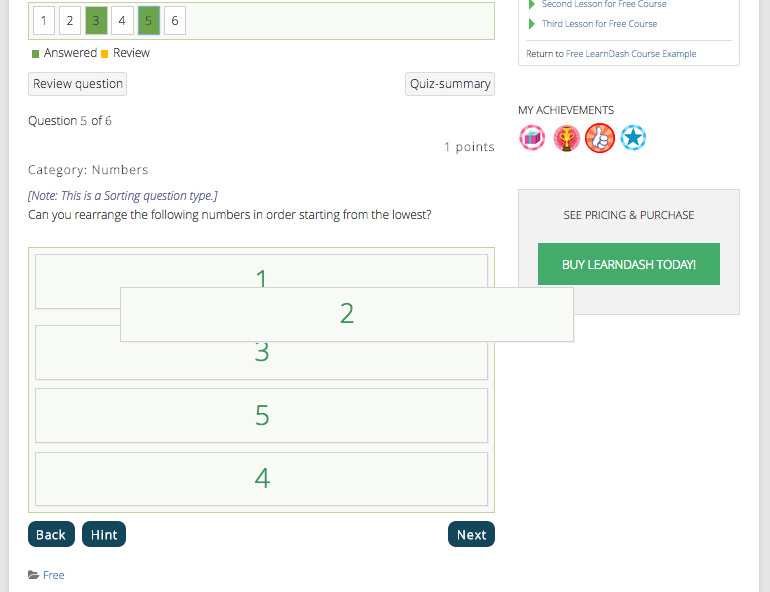Select the sortable item numbered 5
770x592 pixels.
click(261, 415)
